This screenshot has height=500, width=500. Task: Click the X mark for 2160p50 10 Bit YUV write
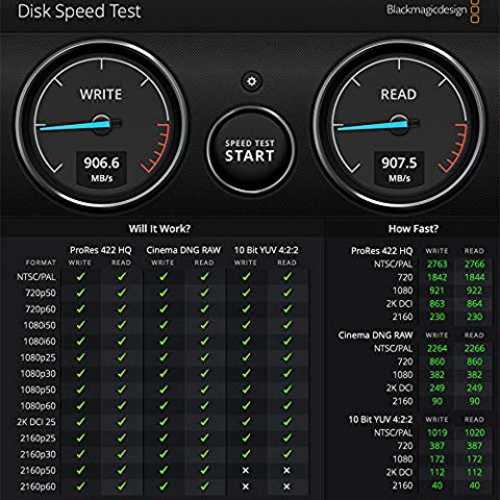click(x=246, y=470)
